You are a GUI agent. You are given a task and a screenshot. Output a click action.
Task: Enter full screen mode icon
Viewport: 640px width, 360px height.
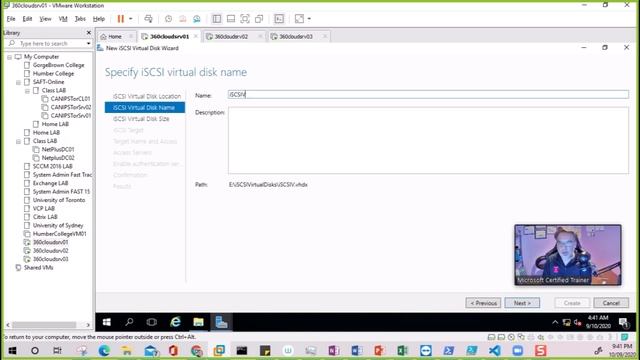tap(245, 19)
